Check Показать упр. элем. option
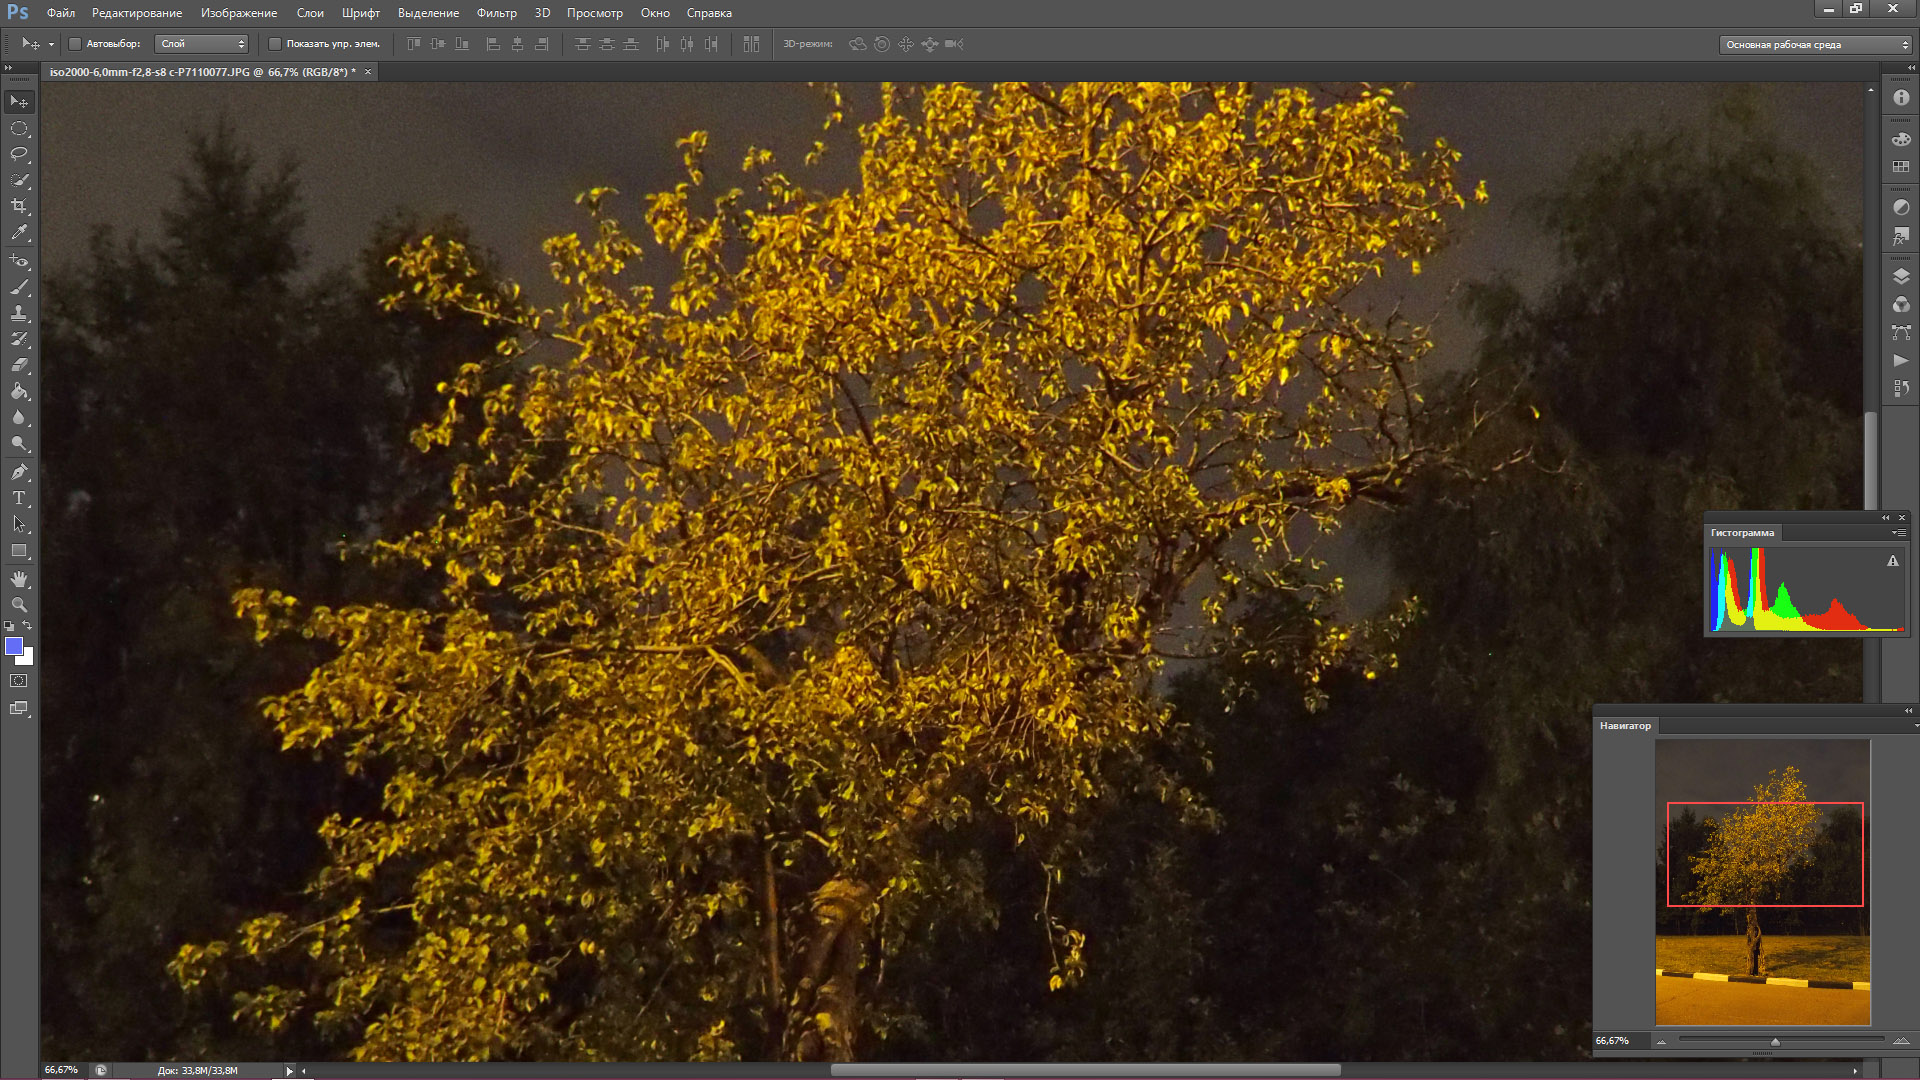1920x1080 pixels. coord(275,44)
